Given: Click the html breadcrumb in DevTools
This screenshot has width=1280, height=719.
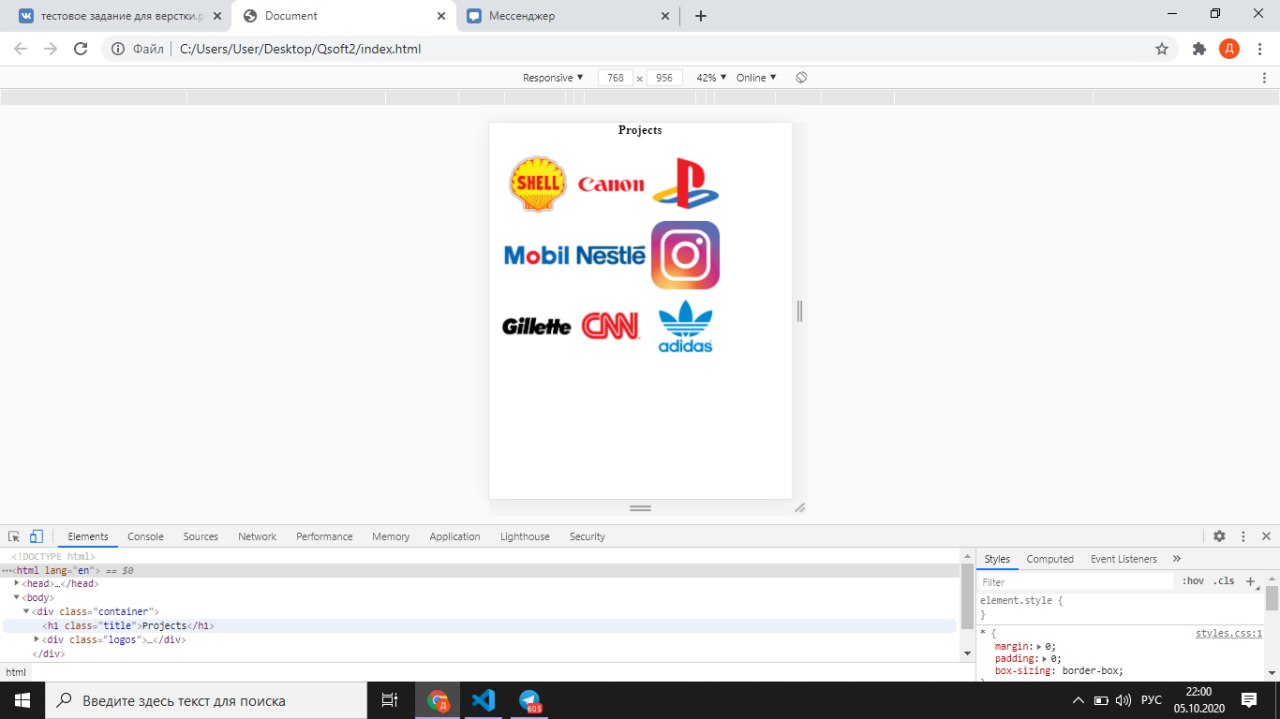Looking at the screenshot, I should point(16,672).
